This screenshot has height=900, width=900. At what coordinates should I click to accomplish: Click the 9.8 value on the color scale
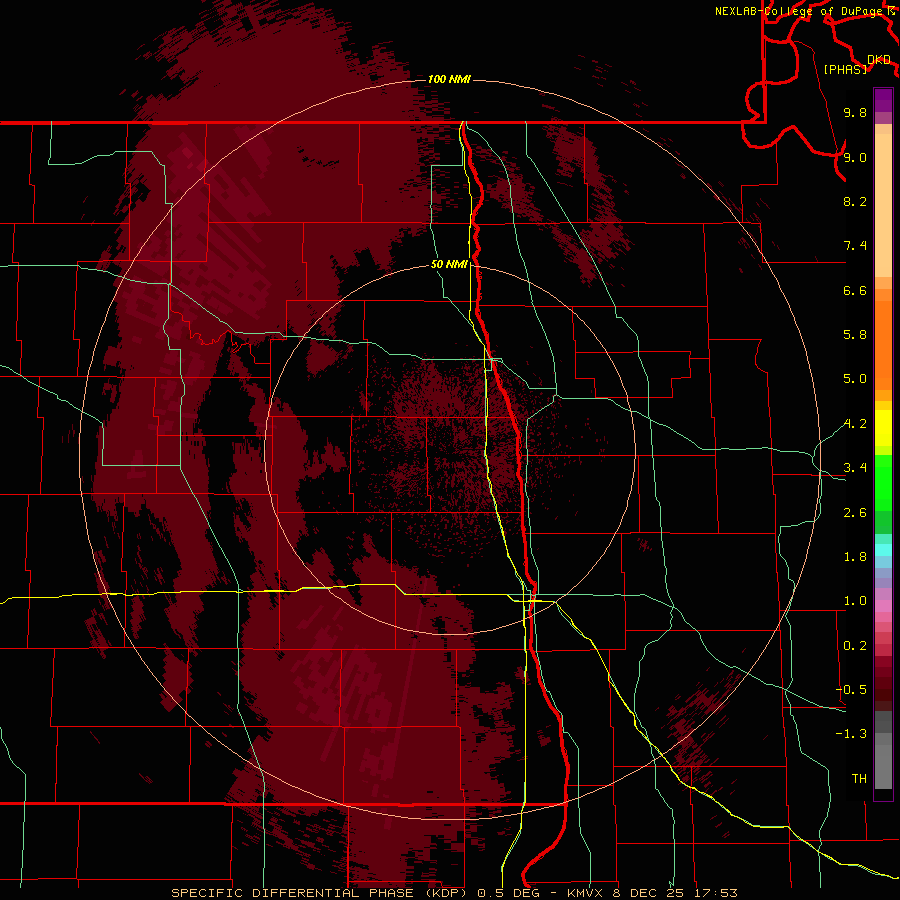pos(855,112)
